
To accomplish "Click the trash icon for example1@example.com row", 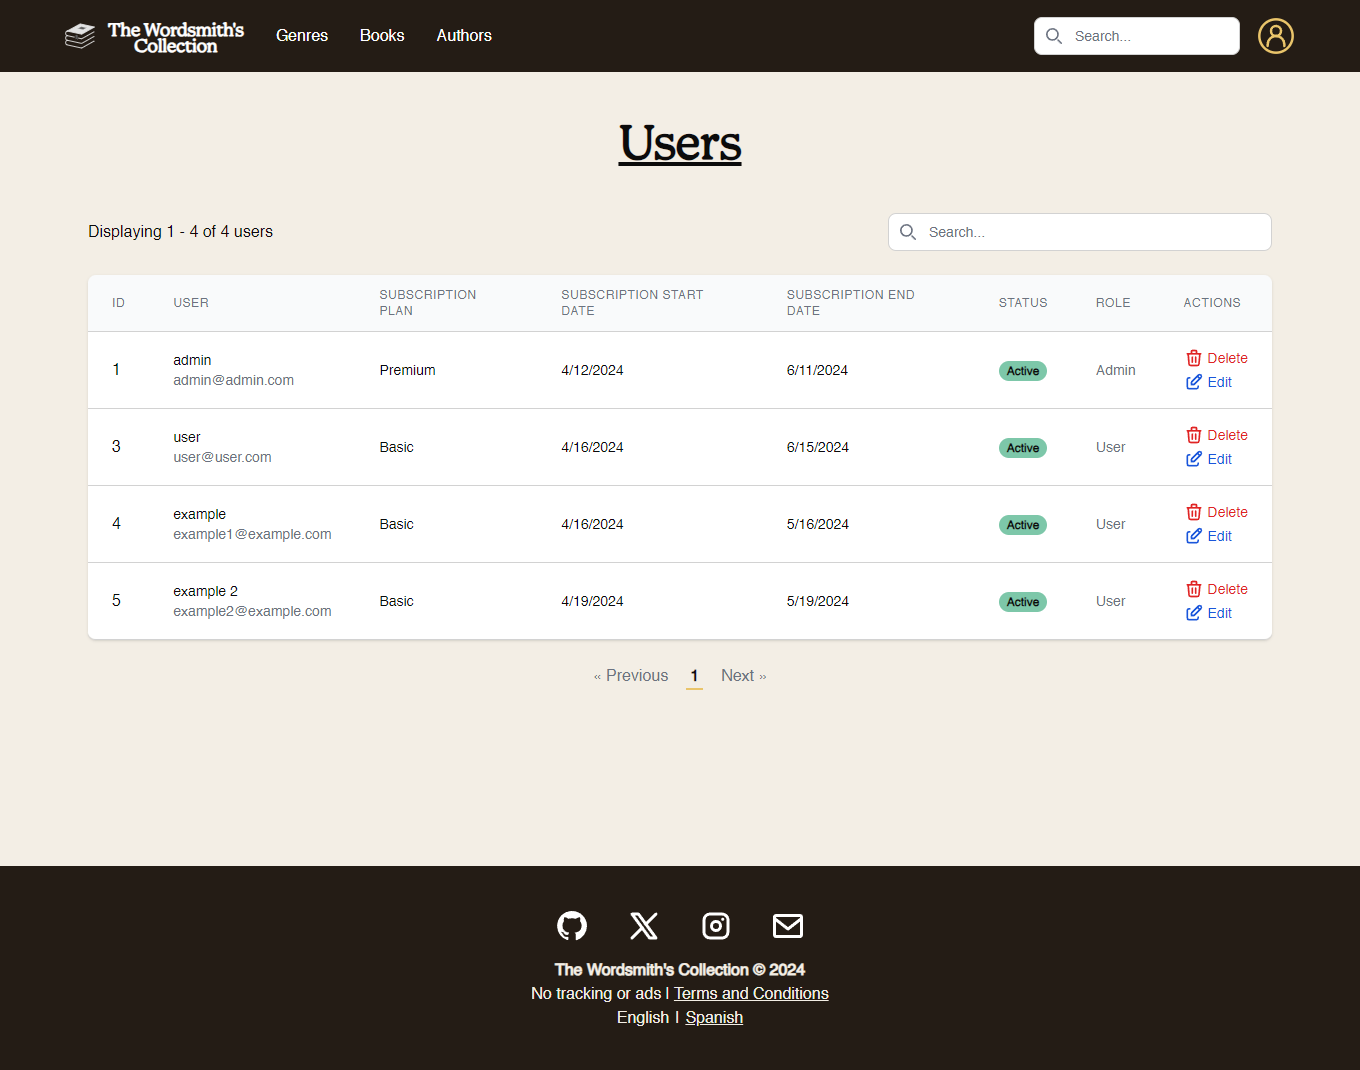I will (x=1194, y=512).
